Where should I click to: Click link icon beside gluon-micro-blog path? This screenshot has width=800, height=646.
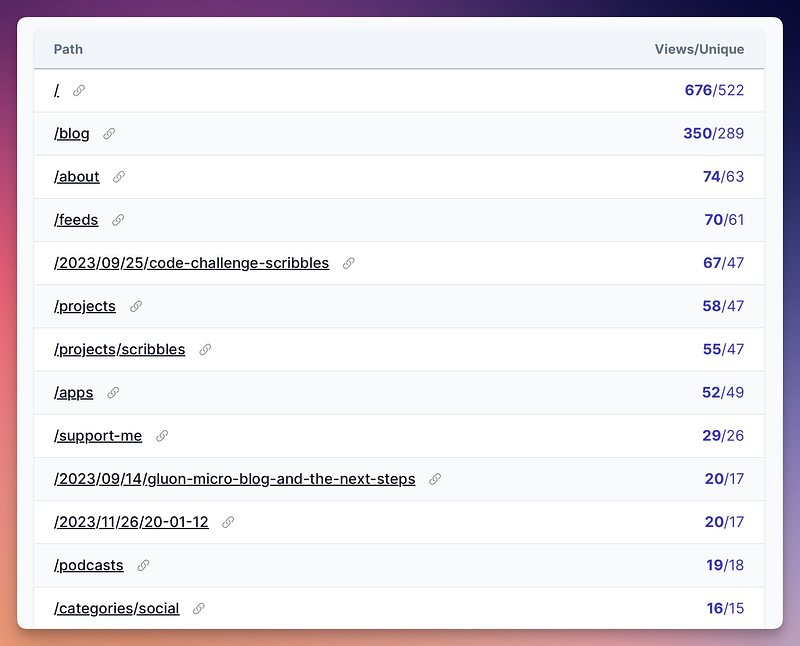435,479
